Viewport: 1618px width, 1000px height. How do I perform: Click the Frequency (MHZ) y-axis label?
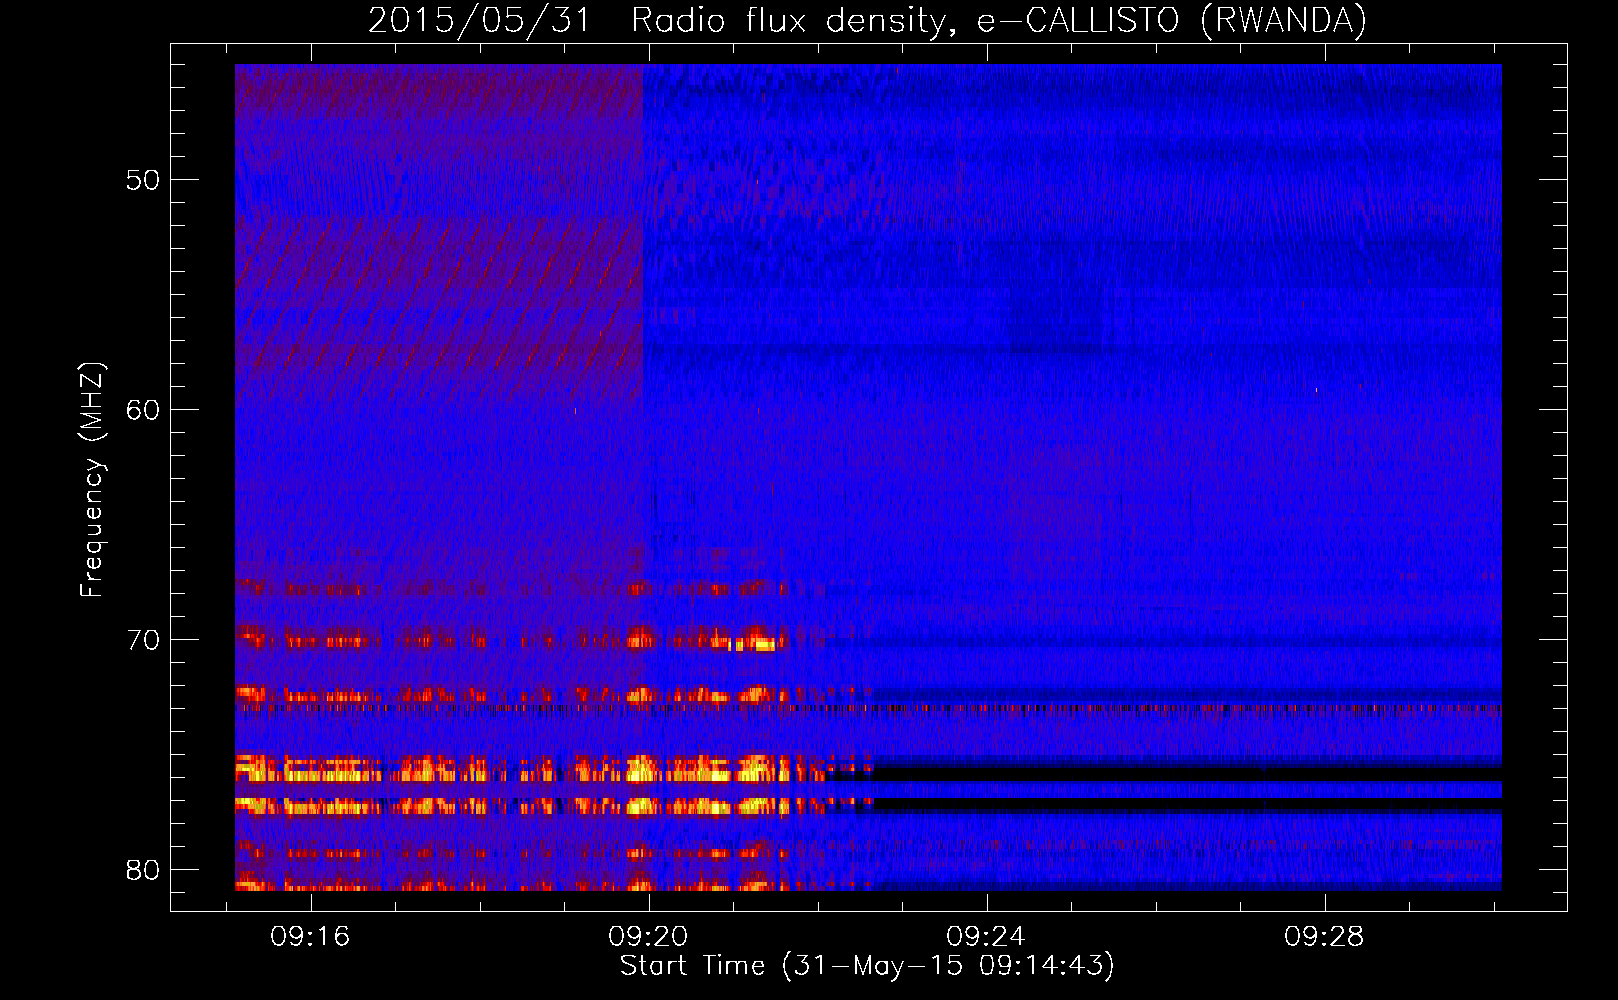[x=91, y=480]
